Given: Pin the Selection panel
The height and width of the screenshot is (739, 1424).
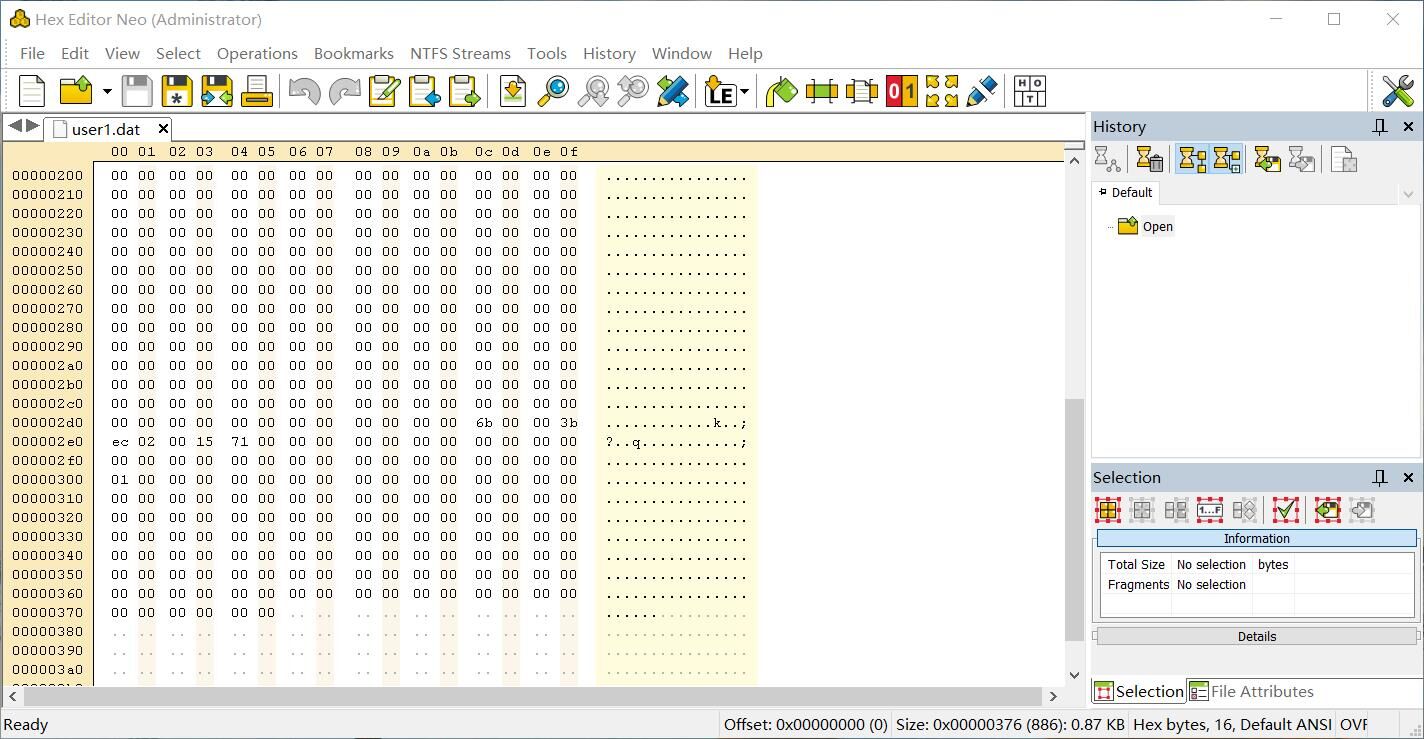Looking at the screenshot, I should 1380,477.
